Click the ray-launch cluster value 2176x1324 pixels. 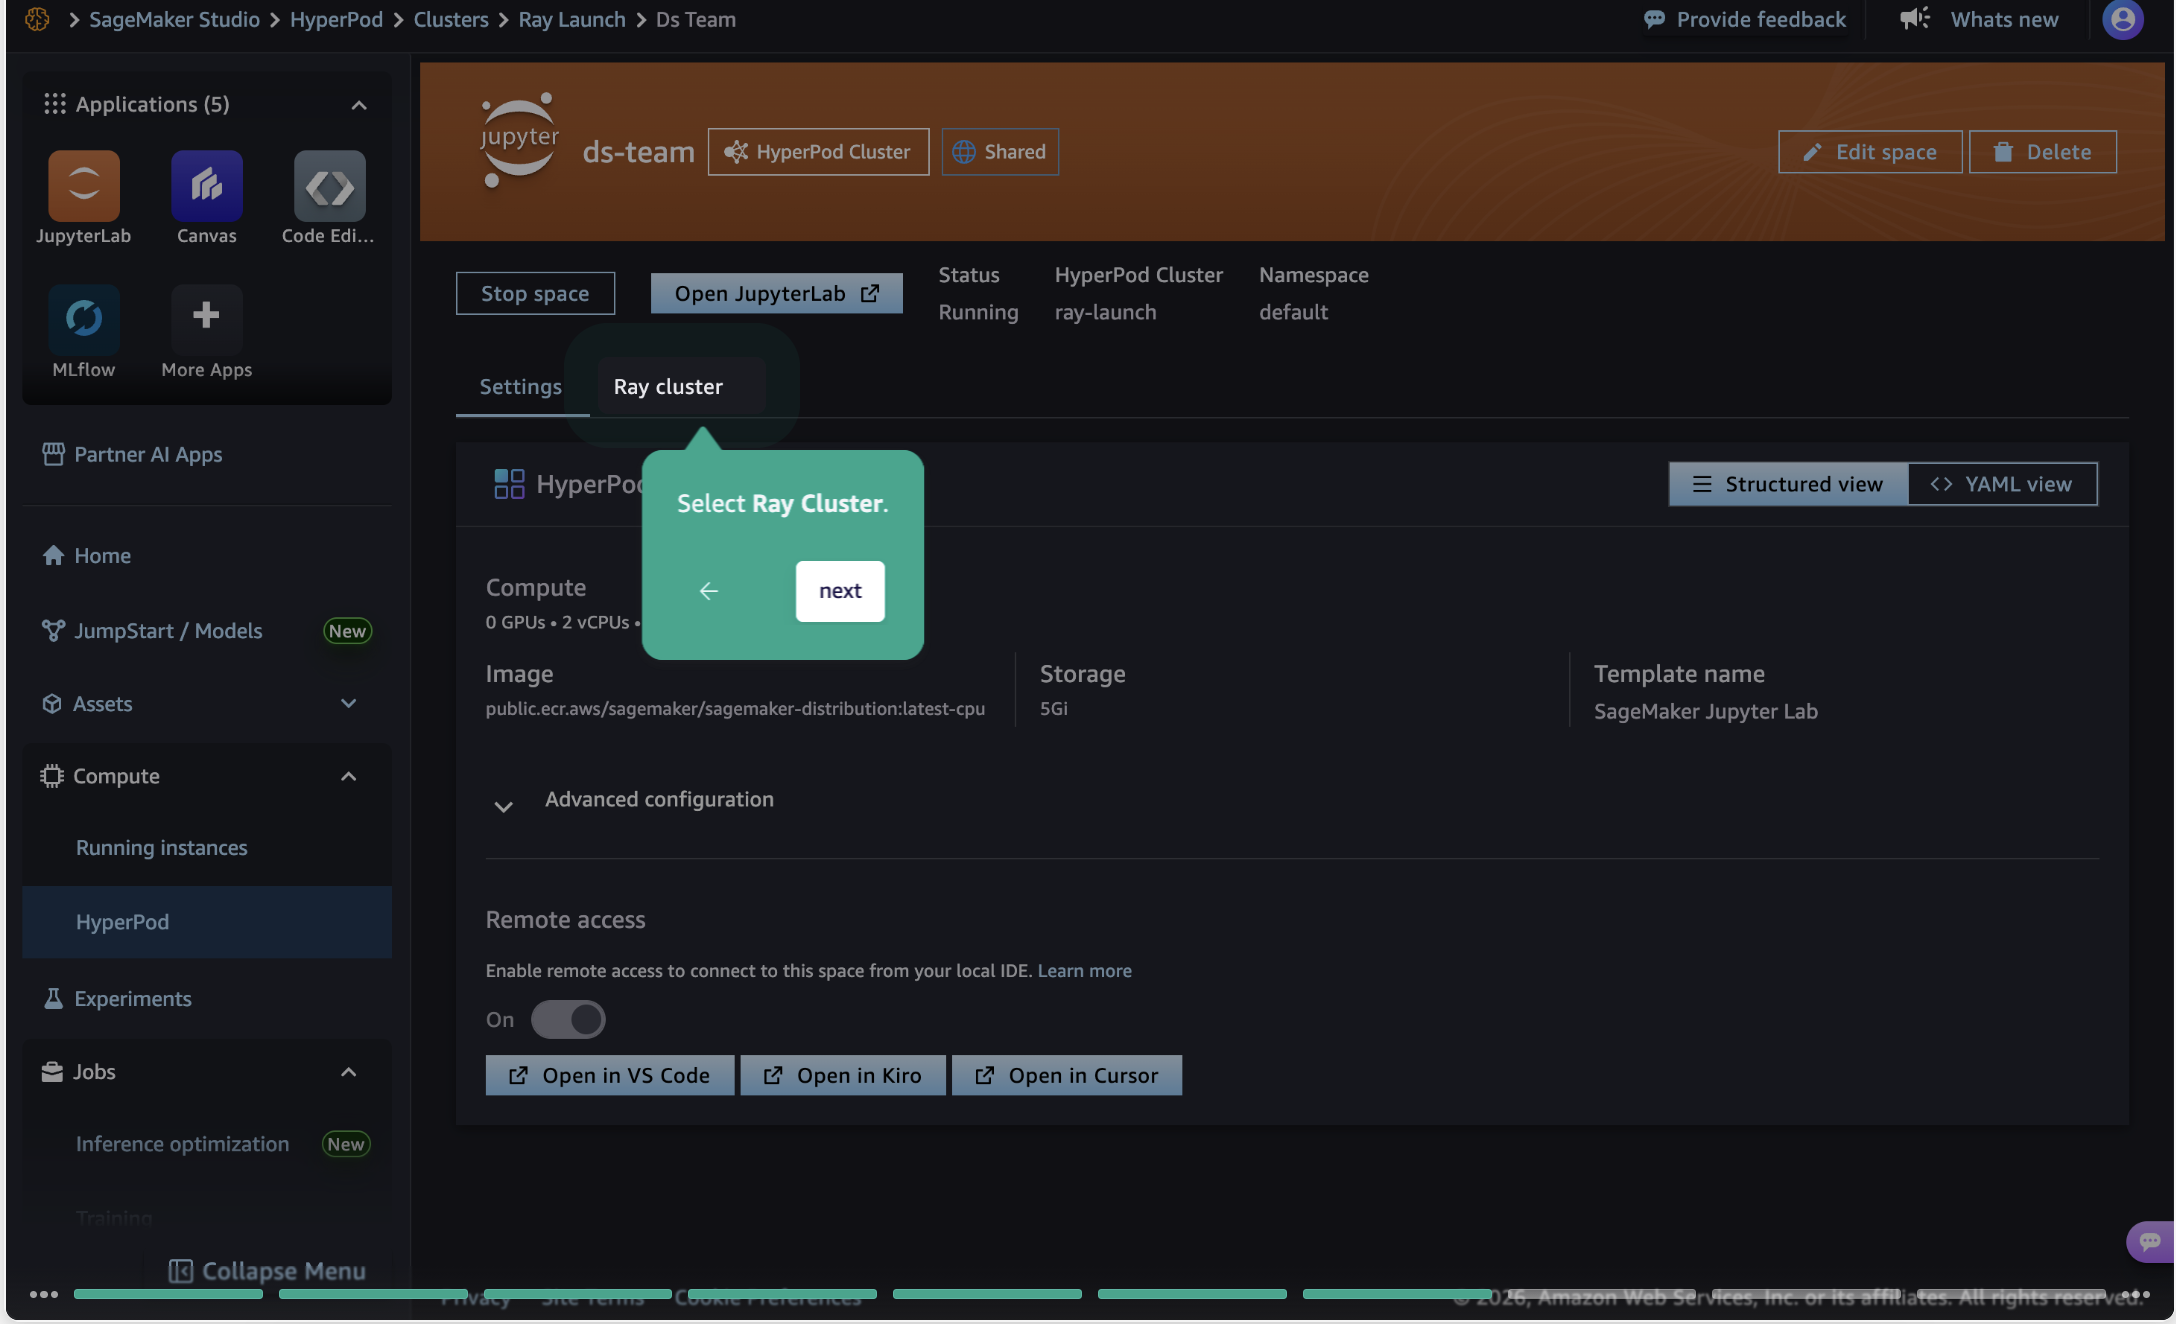[x=1106, y=313]
